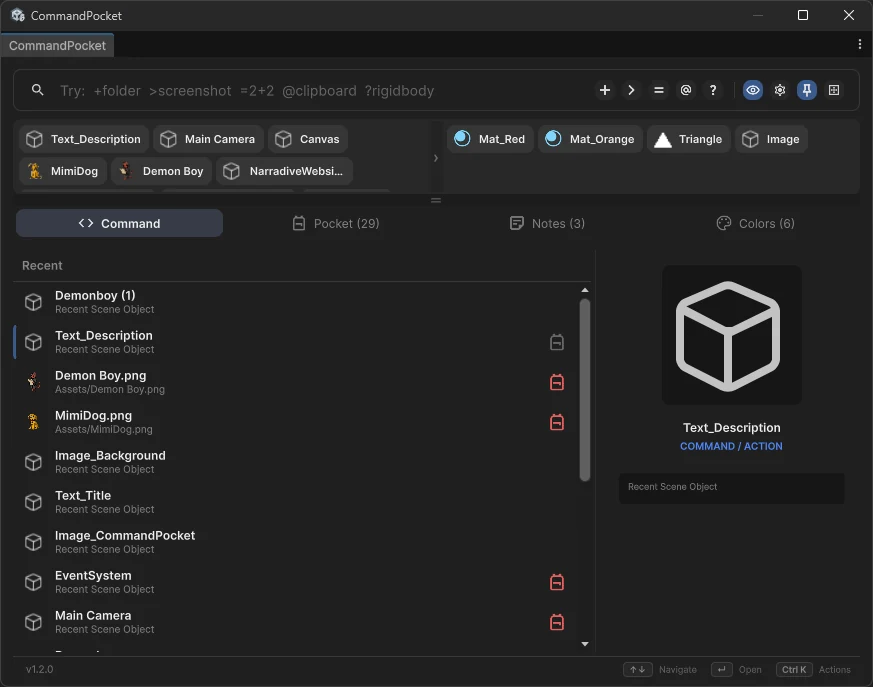The height and width of the screenshot is (687, 873).
Task: Click the MimiDog.png sprite thumbnail icon
Action: pyautogui.click(x=33, y=422)
